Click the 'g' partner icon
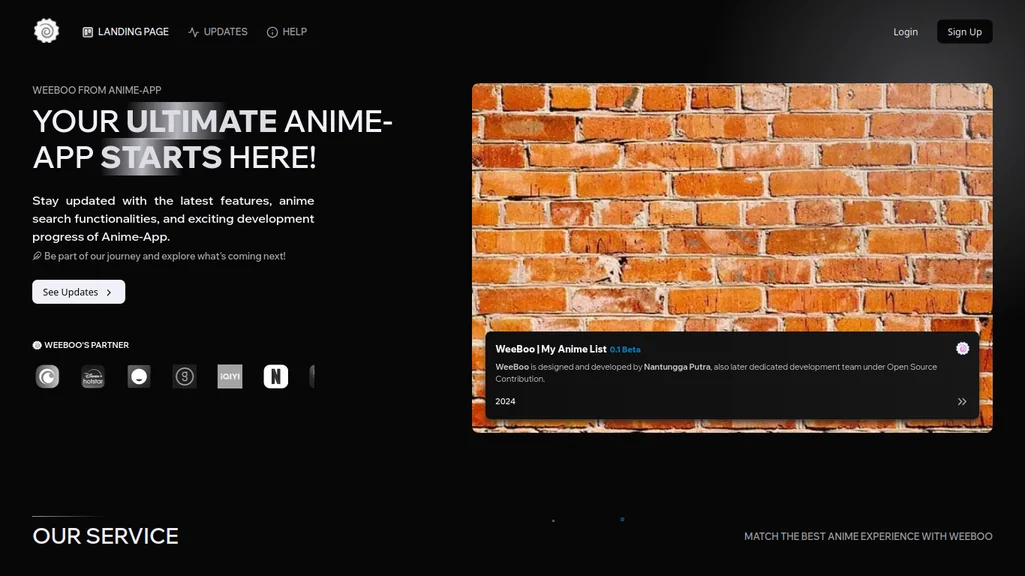The image size is (1025, 576). pos(183,376)
